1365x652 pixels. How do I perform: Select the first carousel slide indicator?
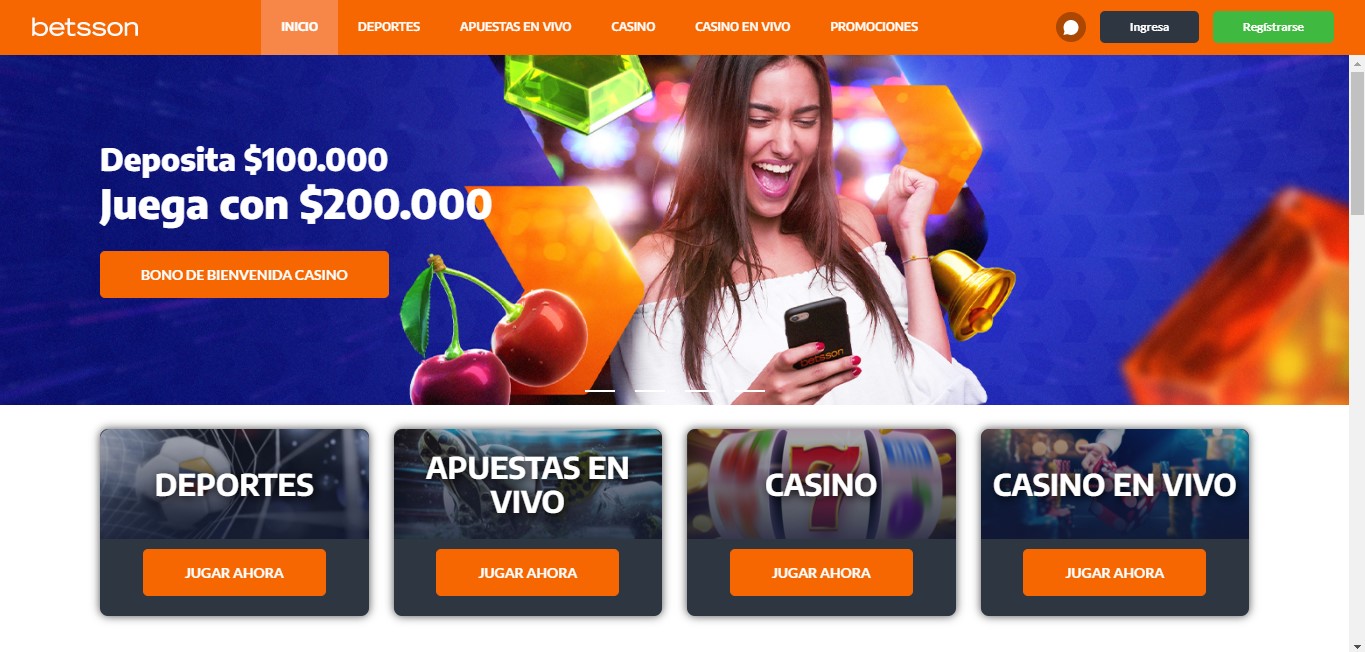click(600, 390)
